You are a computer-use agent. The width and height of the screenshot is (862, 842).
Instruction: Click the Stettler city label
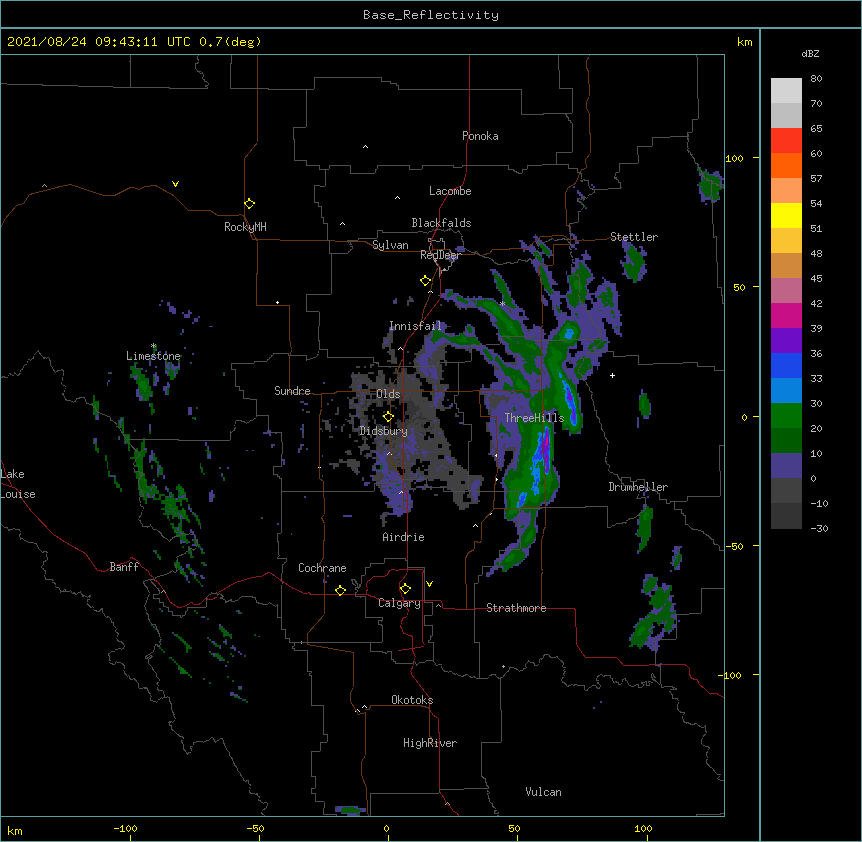click(x=634, y=237)
